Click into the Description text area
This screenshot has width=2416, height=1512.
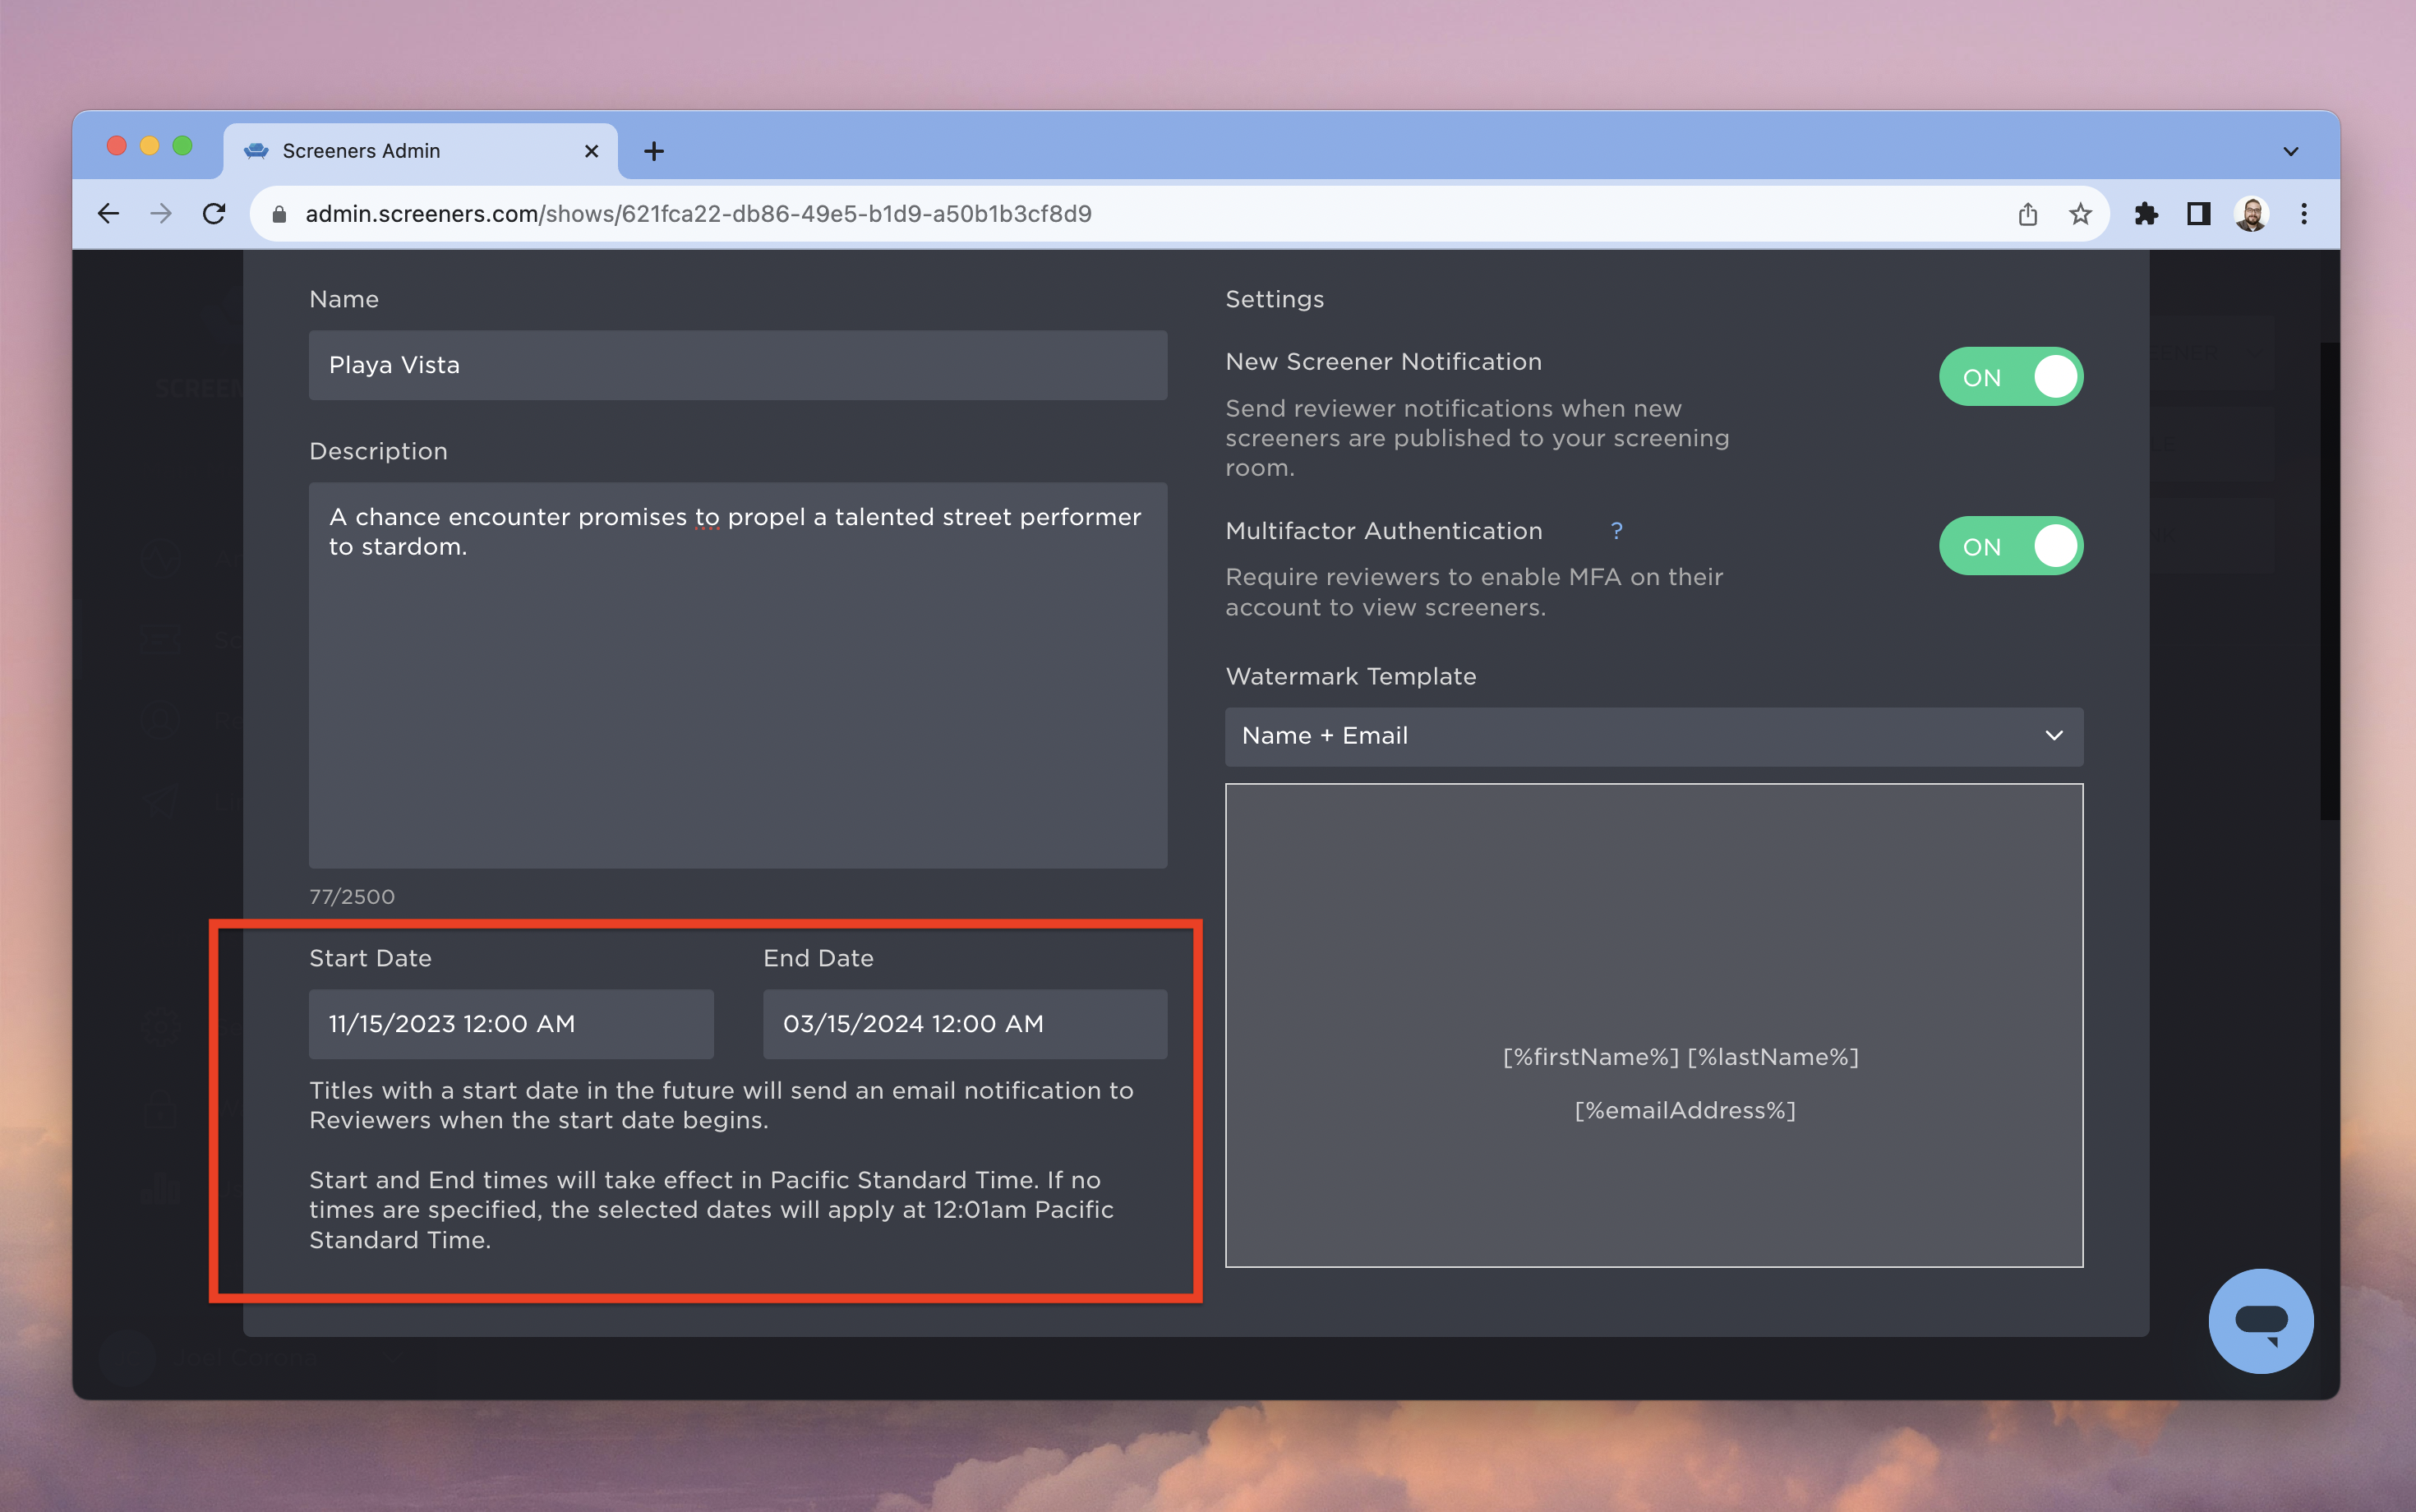point(738,675)
